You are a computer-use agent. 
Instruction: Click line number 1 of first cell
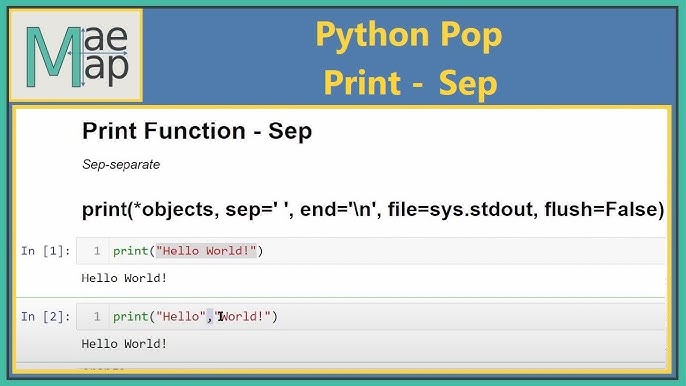[97, 251]
